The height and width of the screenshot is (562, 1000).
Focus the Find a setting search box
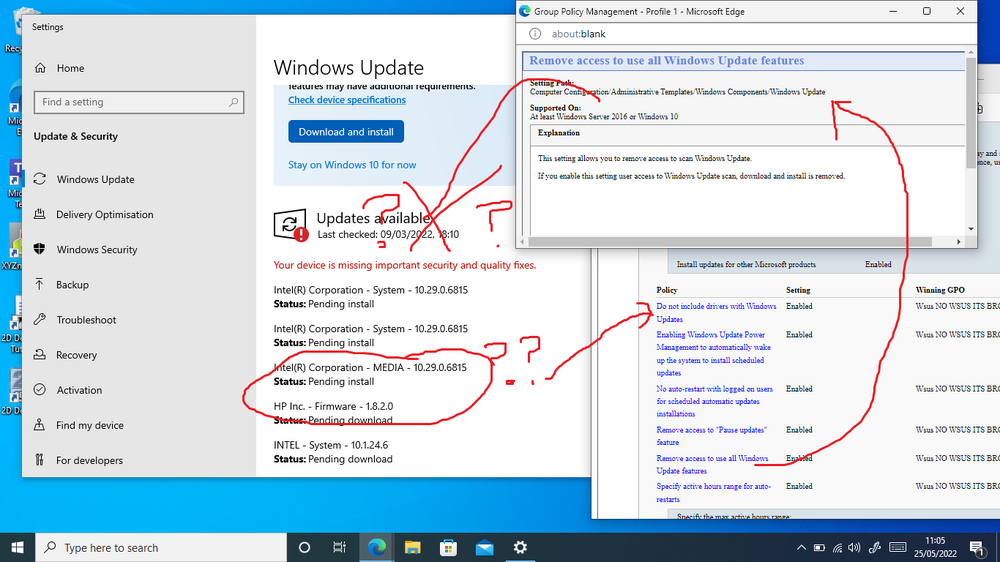(x=139, y=102)
